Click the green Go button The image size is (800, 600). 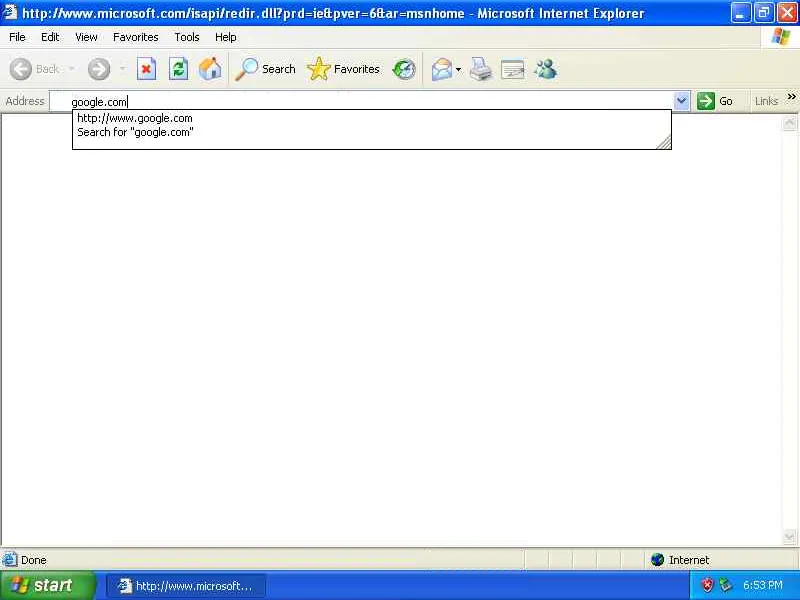[x=715, y=101]
